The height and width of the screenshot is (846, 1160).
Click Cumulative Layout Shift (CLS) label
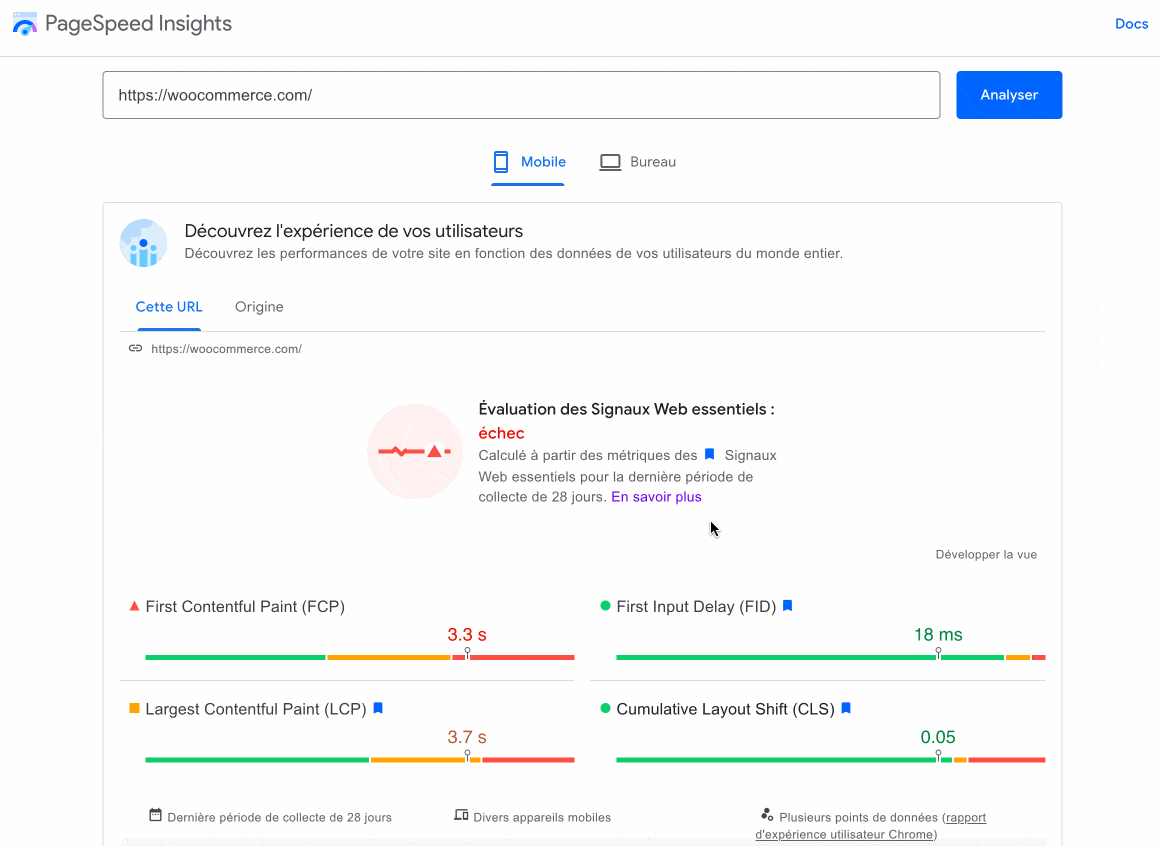coord(726,709)
